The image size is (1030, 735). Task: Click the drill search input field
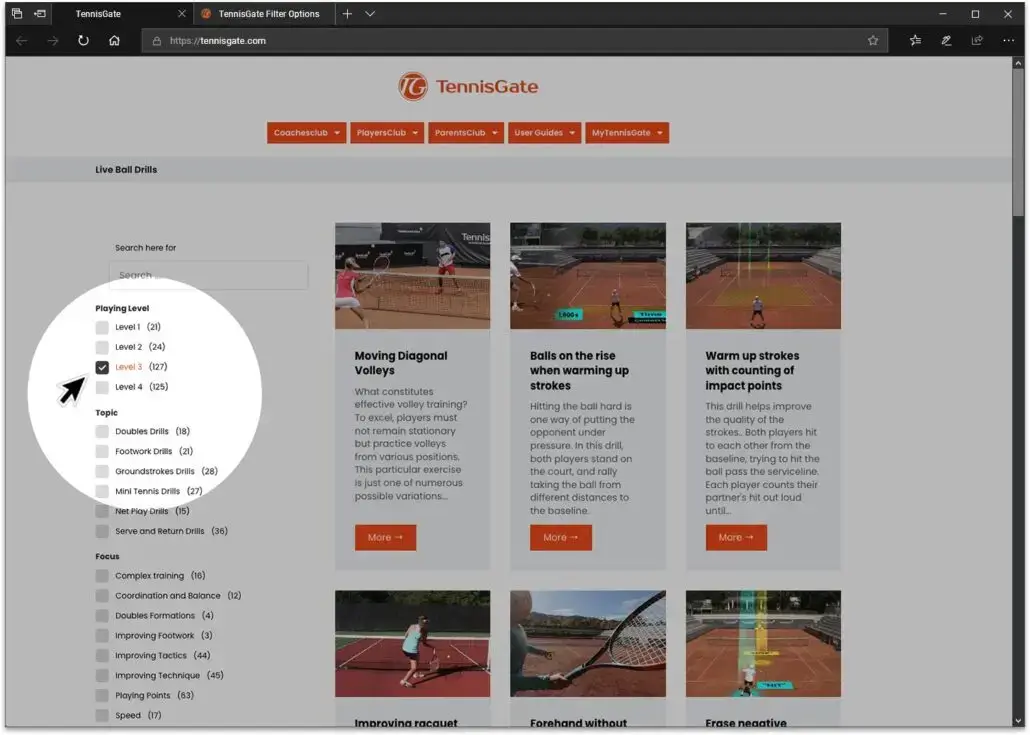click(x=208, y=275)
